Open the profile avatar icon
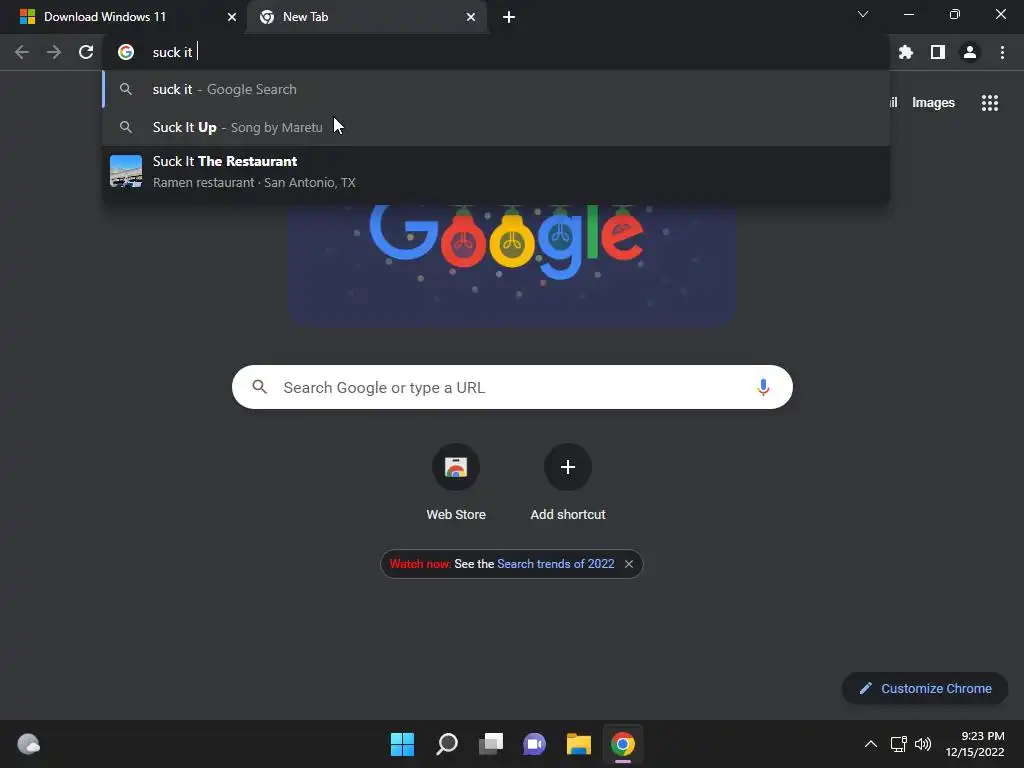Screen dimensions: 1024x768 [970, 52]
